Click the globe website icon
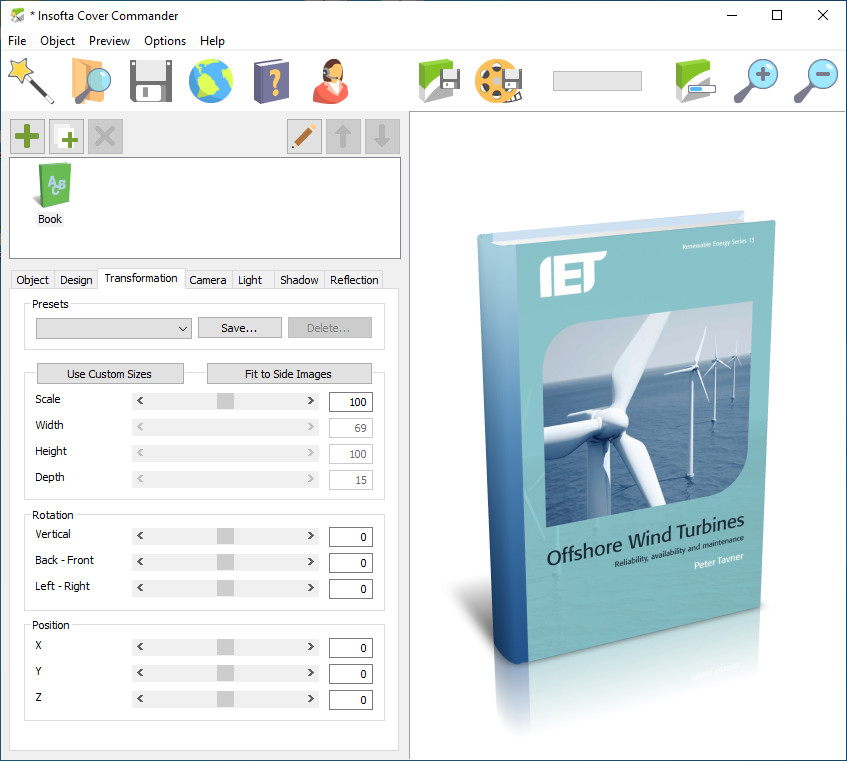The image size is (847, 761). click(x=211, y=80)
